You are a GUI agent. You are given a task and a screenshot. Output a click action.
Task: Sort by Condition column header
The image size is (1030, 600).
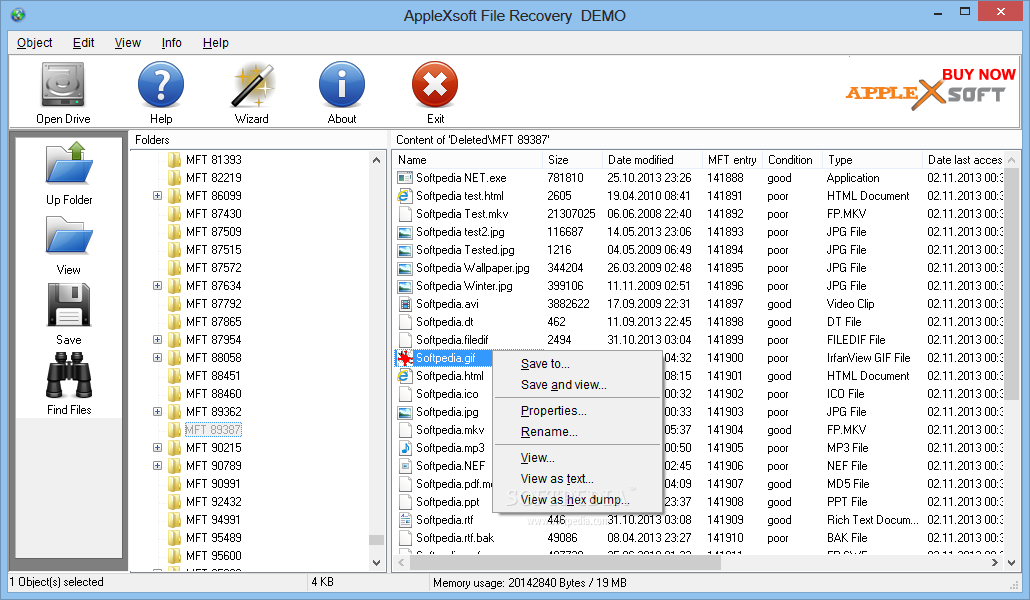pos(792,160)
